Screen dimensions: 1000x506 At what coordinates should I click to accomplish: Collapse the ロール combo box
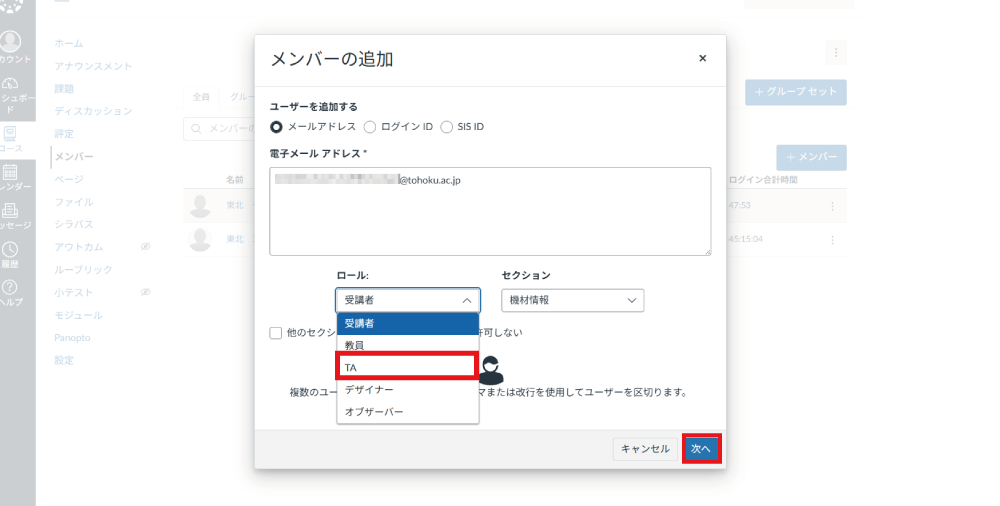(408, 300)
